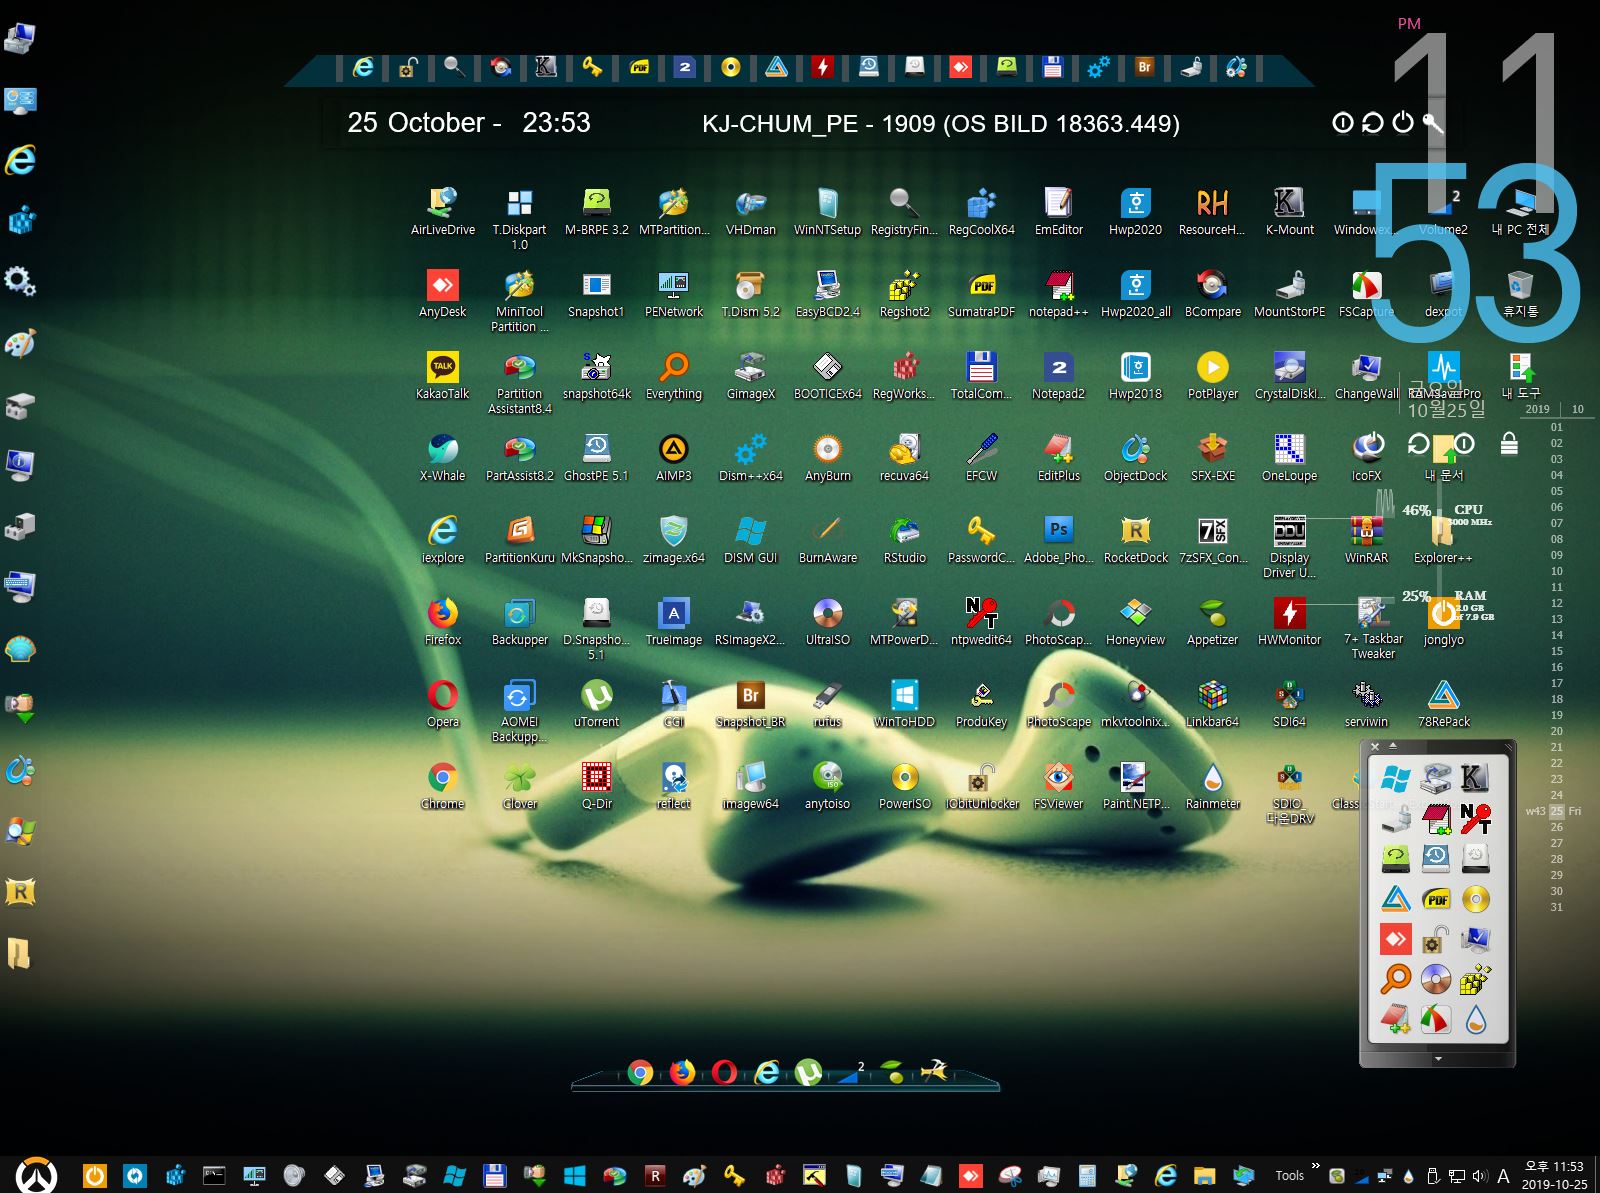Click the power icon in the info bar
Image resolution: width=1600 pixels, height=1193 pixels.
pyautogui.click(x=1403, y=122)
